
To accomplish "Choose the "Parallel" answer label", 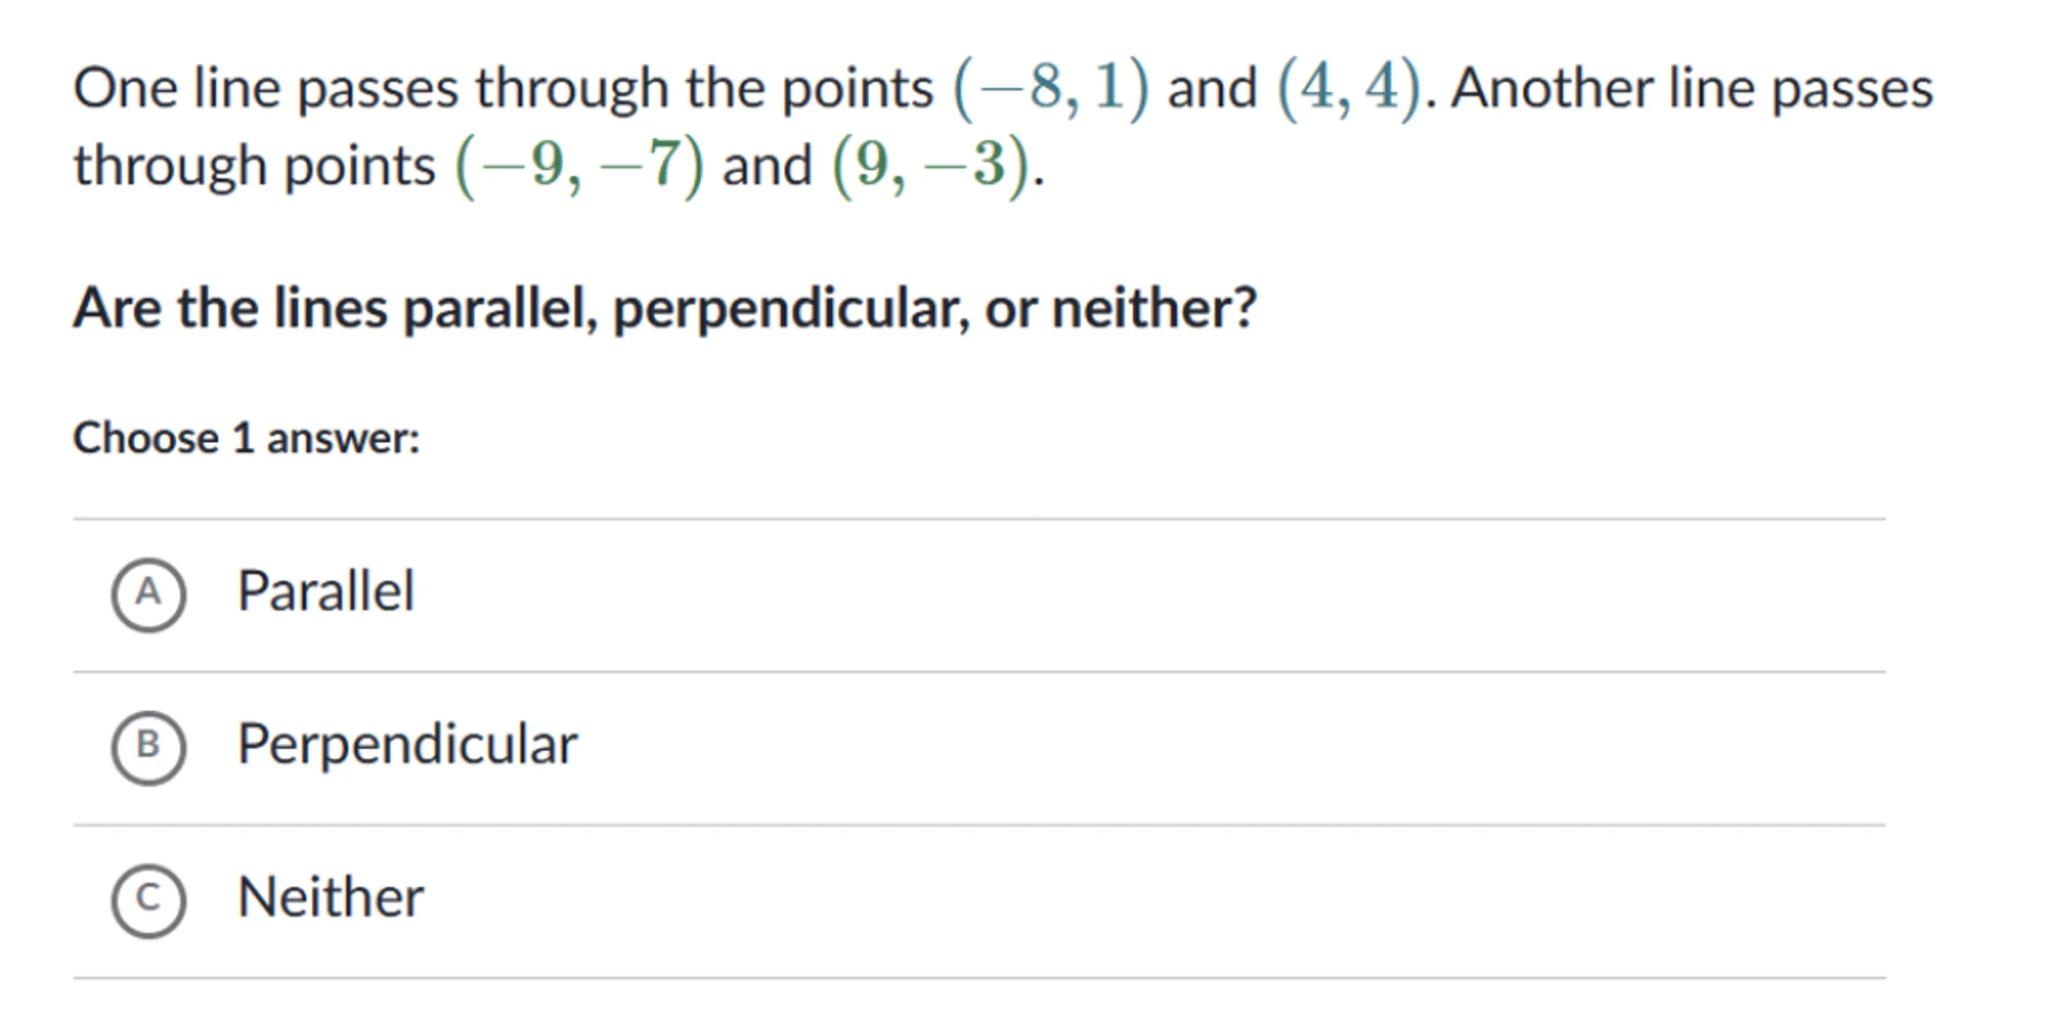I will click(x=325, y=591).
